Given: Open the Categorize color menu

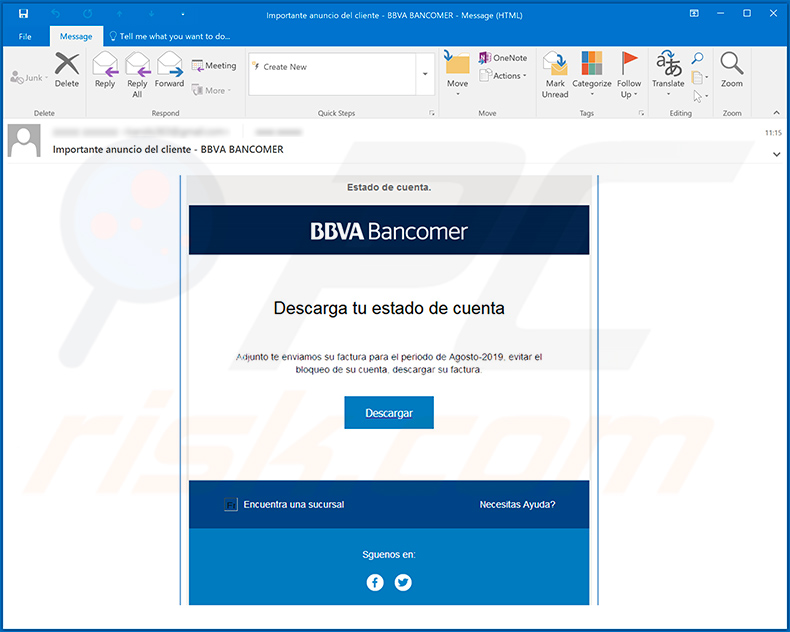Looking at the screenshot, I should (592, 75).
